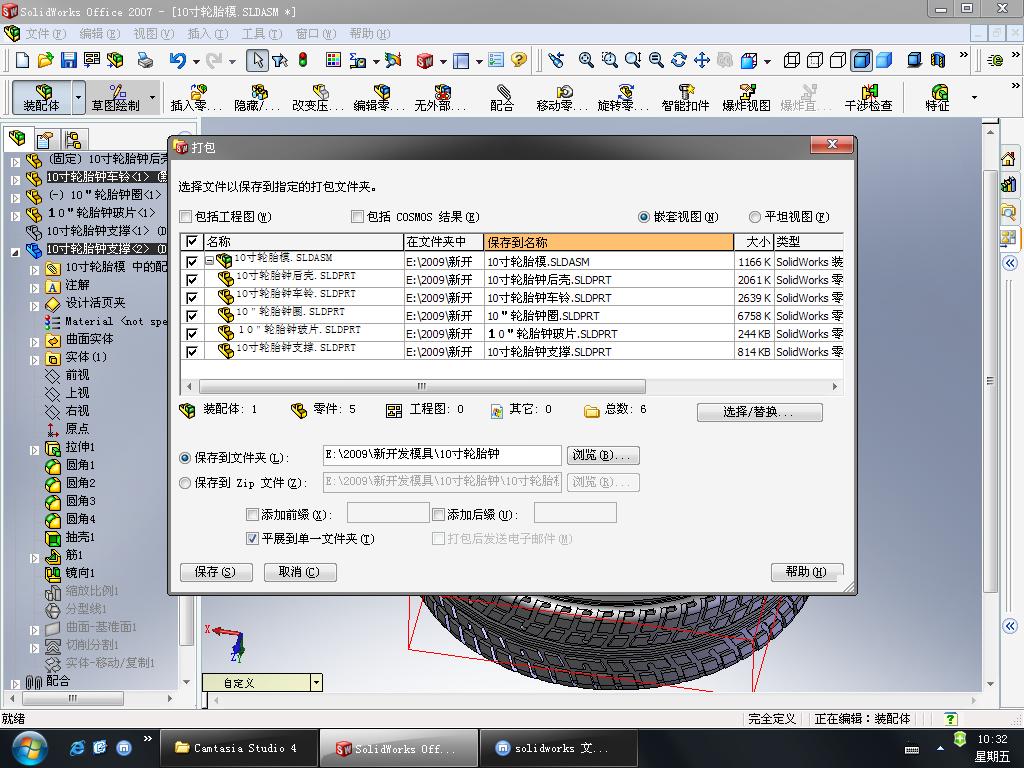Click the New document icon
Image resolution: width=1024 pixels, height=768 pixels.
[x=22, y=60]
